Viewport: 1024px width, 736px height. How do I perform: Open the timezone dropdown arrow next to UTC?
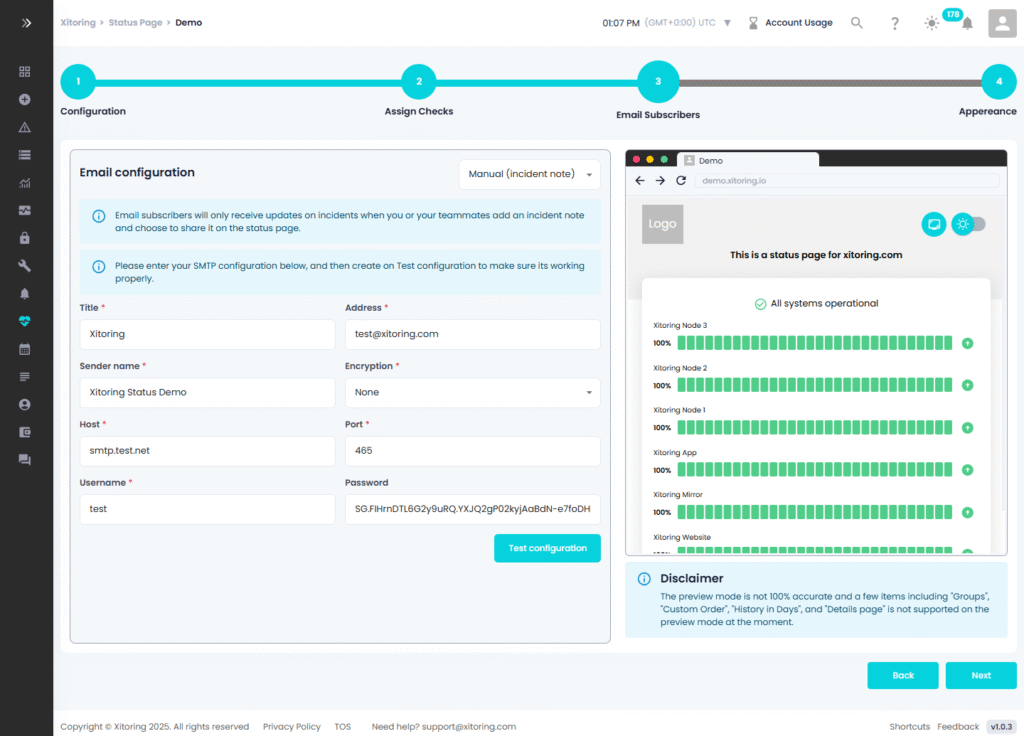[727, 24]
